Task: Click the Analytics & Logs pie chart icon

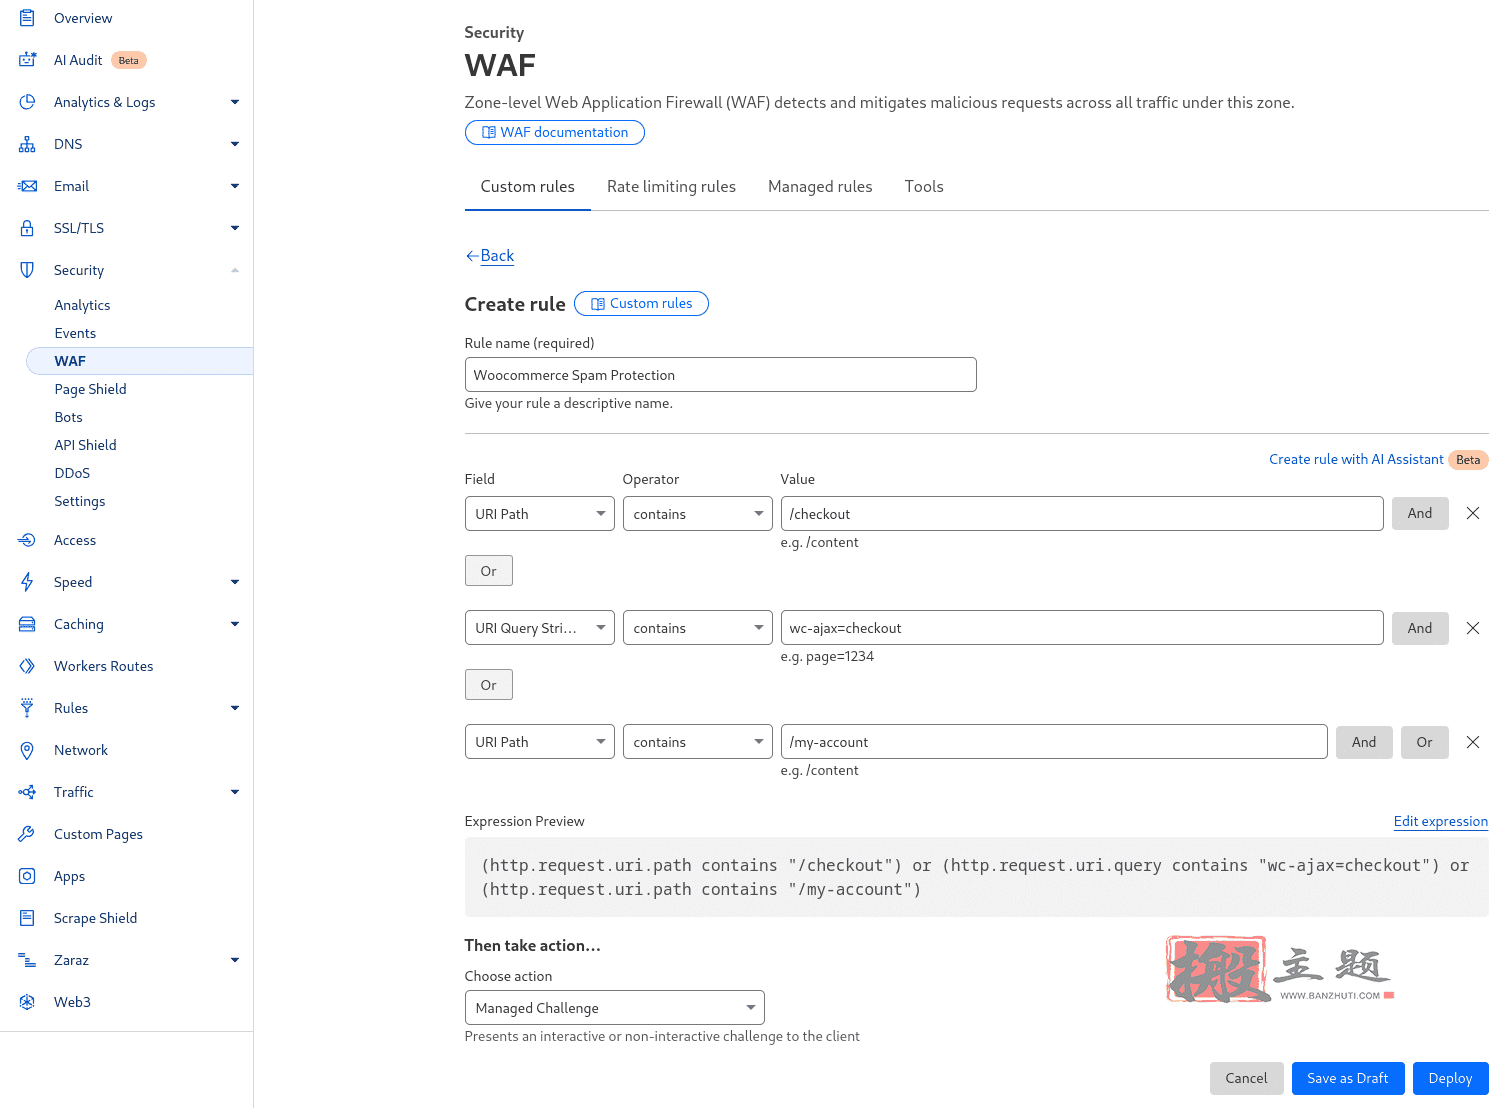Action: pos(27,102)
